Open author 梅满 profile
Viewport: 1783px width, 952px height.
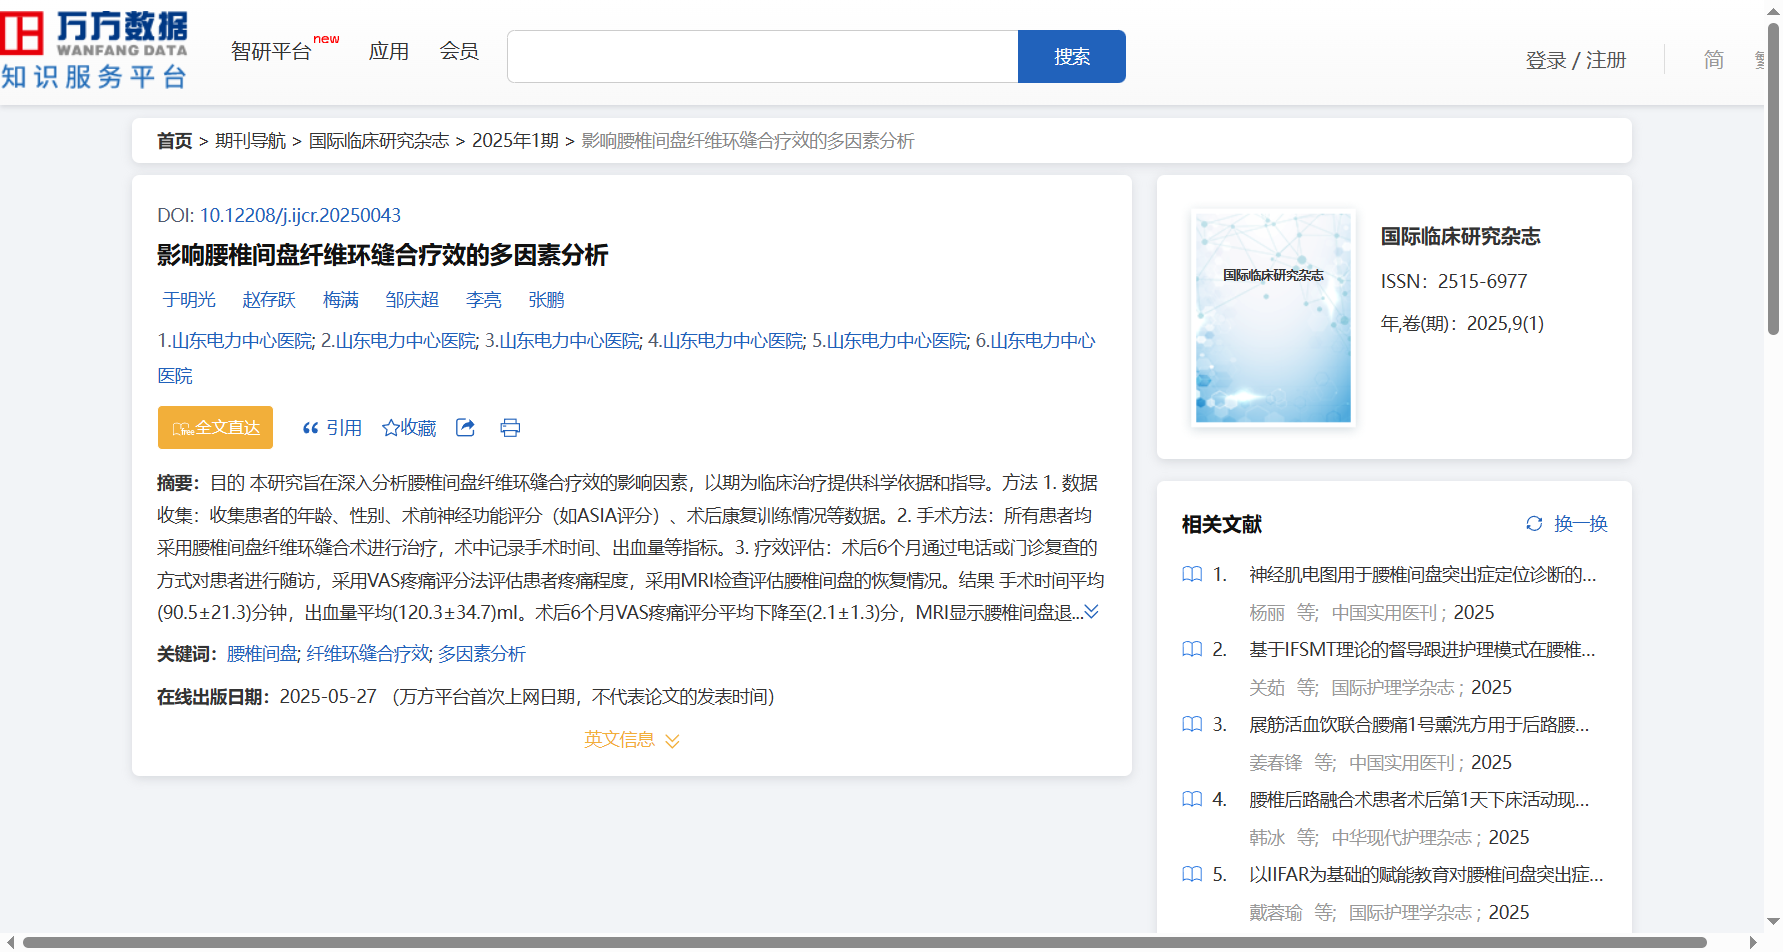pyautogui.click(x=341, y=299)
